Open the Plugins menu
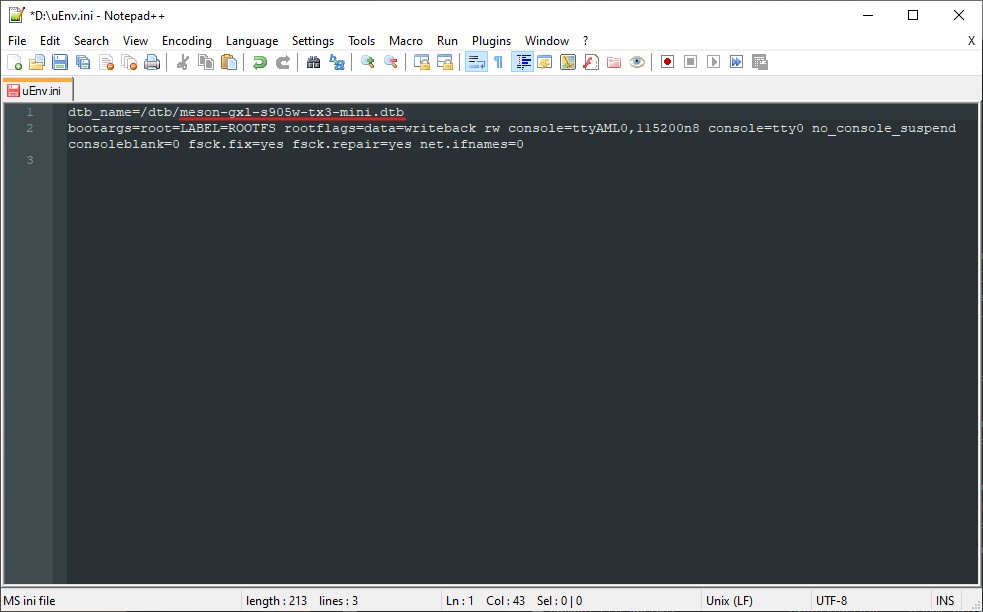 pyautogui.click(x=491, y=41)
